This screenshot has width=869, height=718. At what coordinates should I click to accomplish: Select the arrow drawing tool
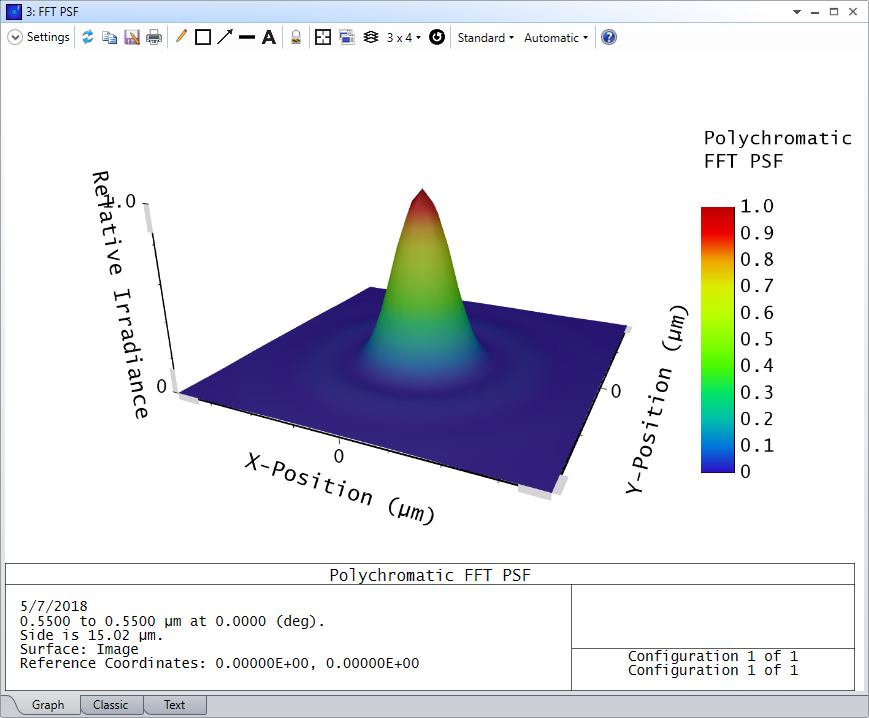(x=225, y=37)
